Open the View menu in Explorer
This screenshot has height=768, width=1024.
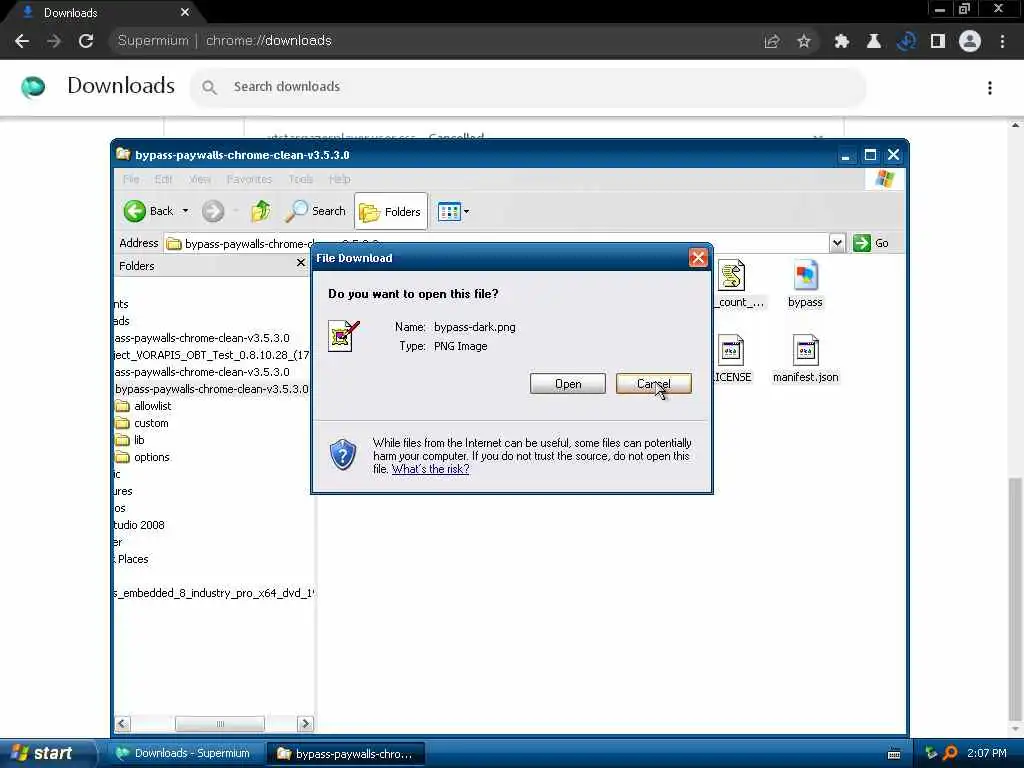pyautogui.click(x=200, y=179)
